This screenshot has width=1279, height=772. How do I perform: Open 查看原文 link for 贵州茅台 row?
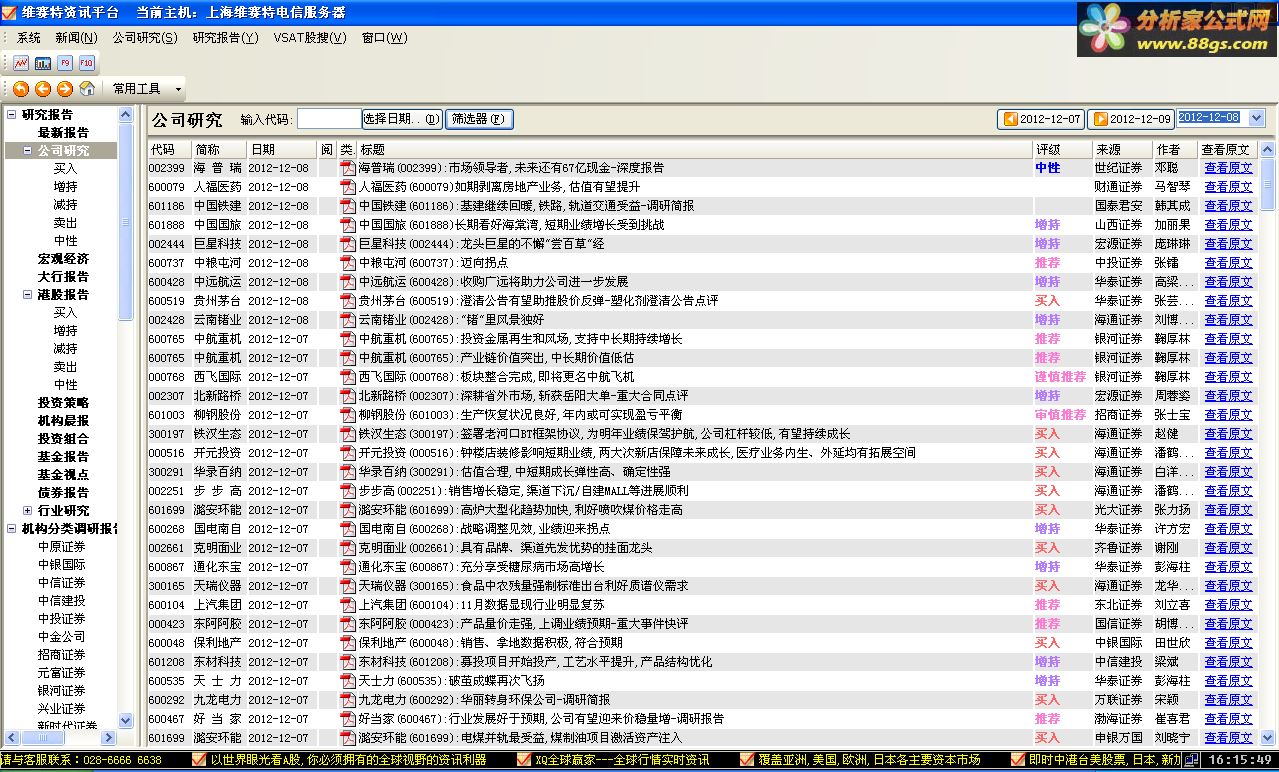[1228, 301]
